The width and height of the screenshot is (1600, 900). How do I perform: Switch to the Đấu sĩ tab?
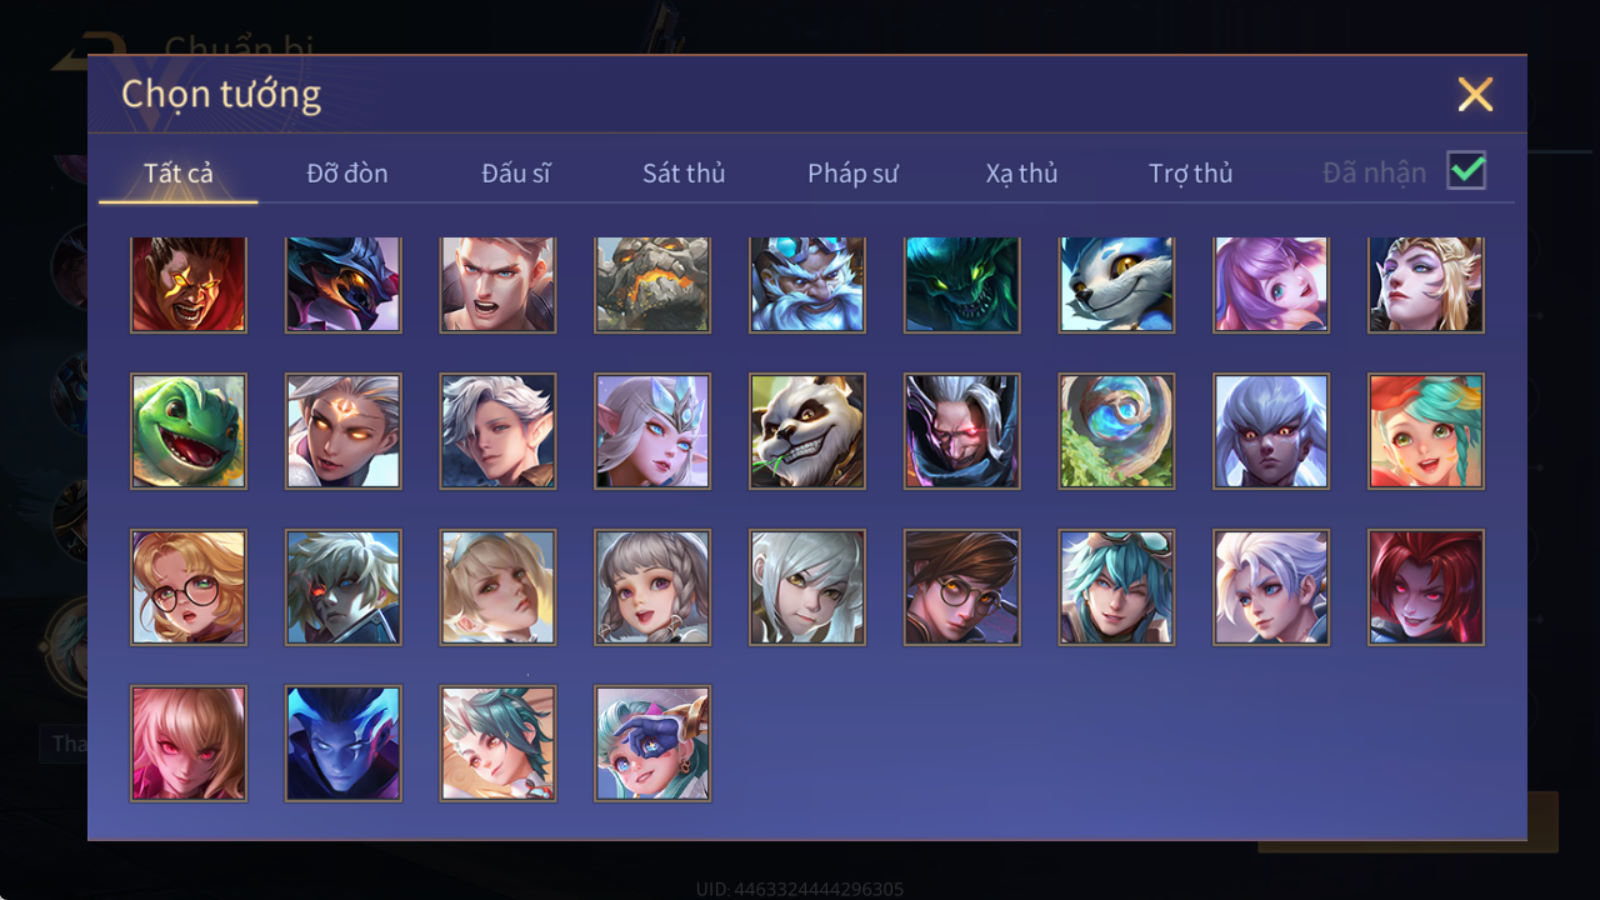coord(515,173)
